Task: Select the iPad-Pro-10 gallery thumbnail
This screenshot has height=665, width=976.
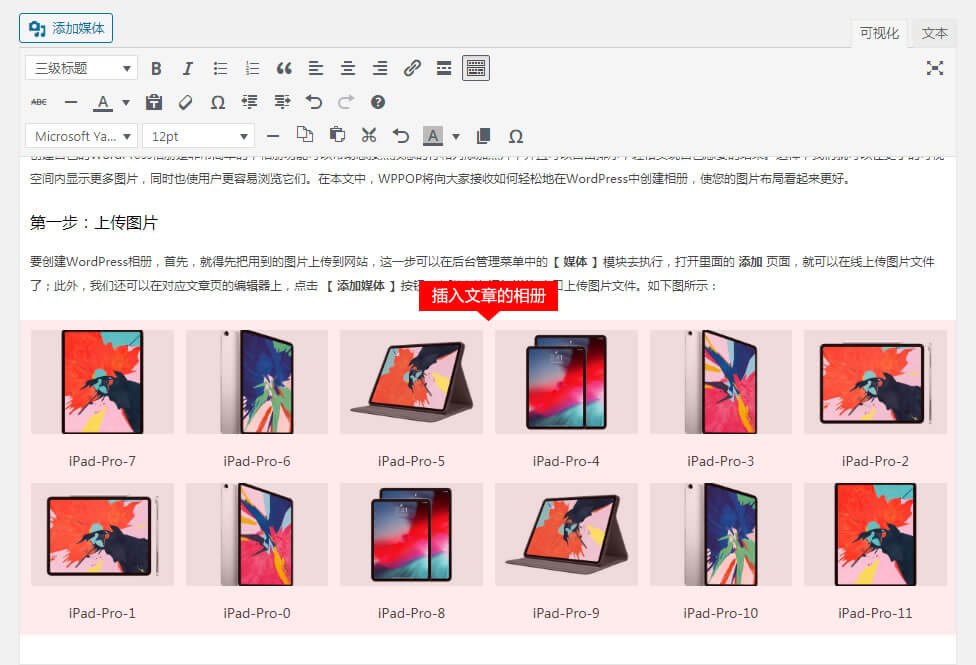Action: 721,535
